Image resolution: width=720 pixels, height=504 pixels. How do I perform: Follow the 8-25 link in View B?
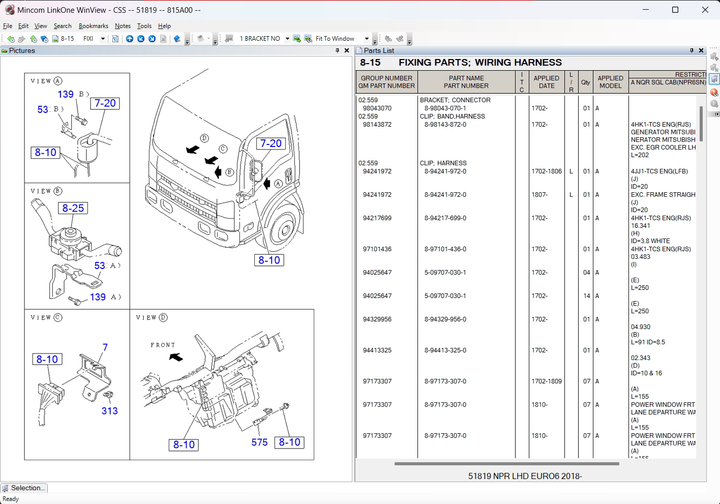(x=73, y=208)
